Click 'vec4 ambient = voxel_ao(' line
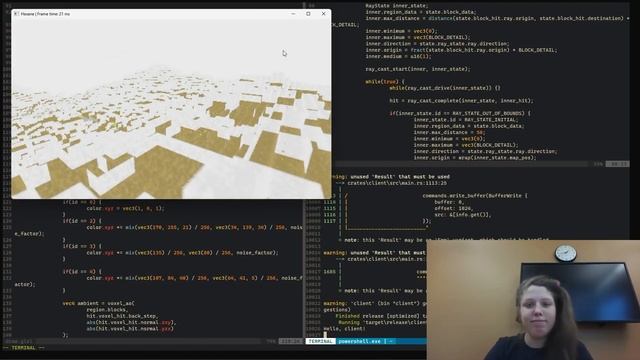This screenshot has width=640, height=360. (x=98, y=303)
